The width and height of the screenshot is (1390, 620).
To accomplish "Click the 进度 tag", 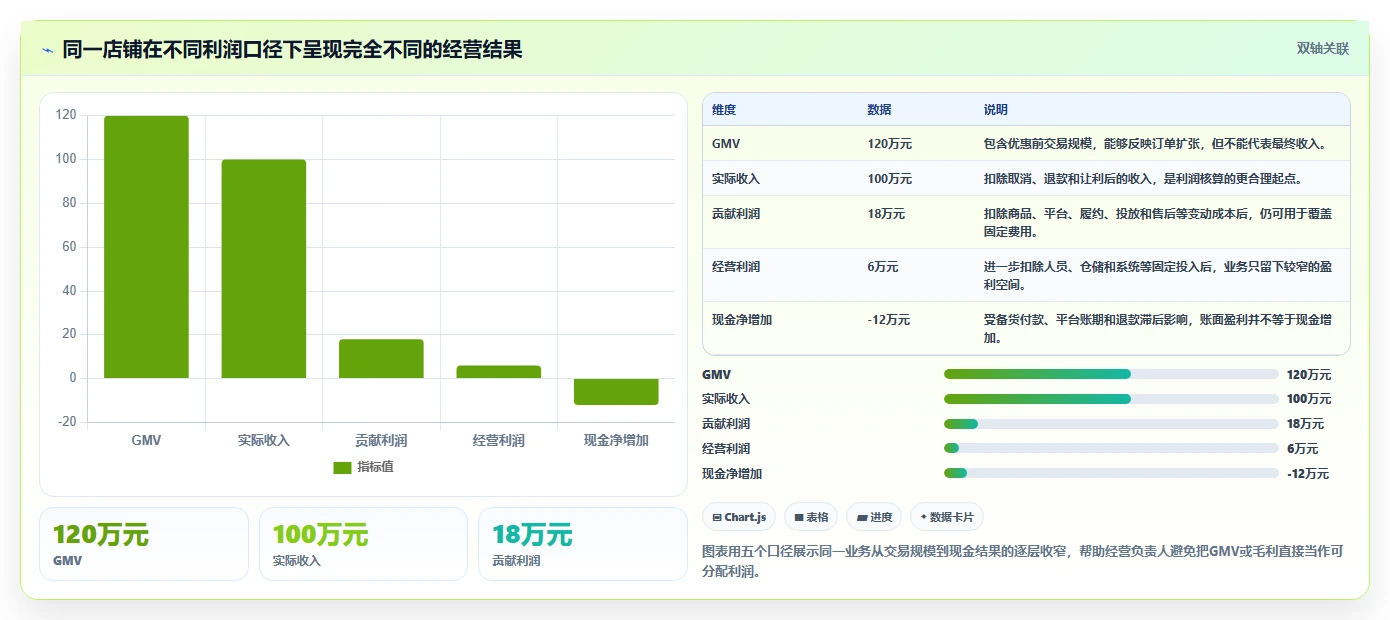I will [x=874, y=517].
